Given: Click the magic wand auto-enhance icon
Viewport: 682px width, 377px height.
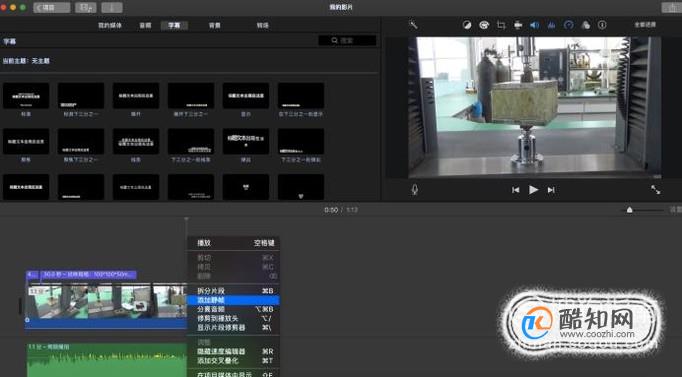Looking at the screenshot, I should 413,25.
